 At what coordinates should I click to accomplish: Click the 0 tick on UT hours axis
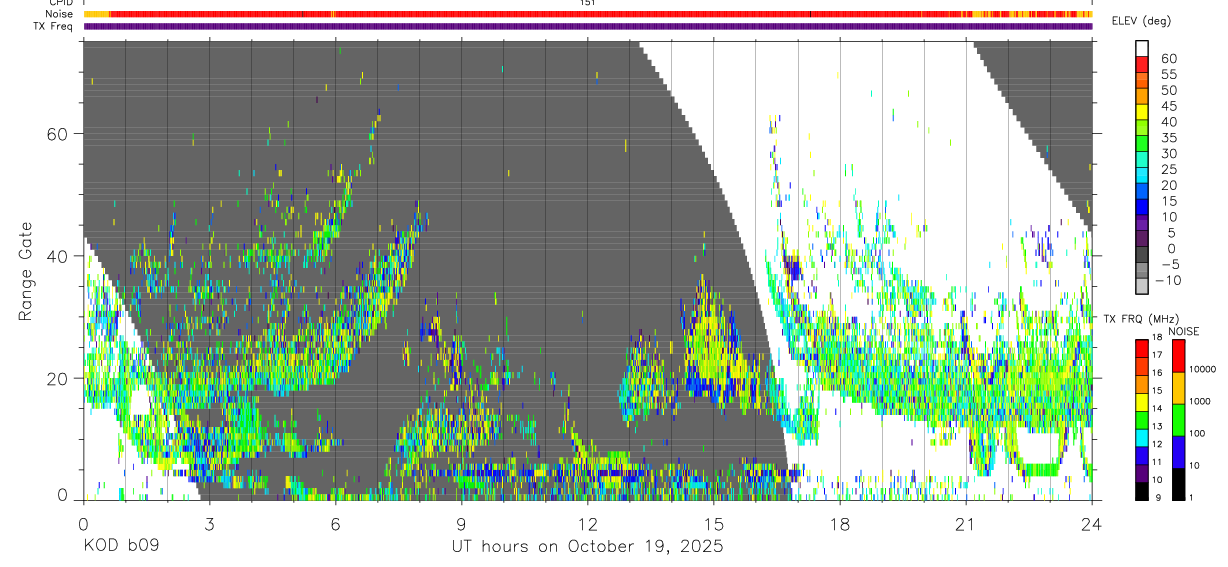click(x=83, y=523)
